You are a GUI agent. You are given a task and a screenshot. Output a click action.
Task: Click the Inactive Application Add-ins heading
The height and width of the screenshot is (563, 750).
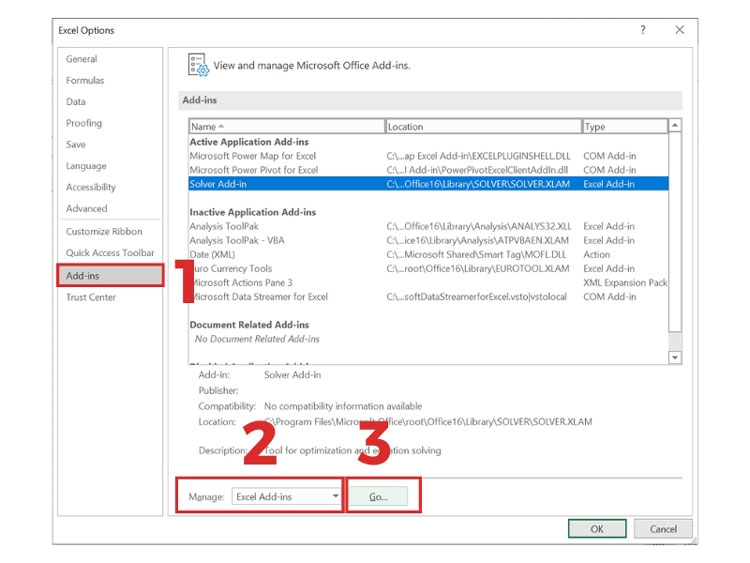(x=253, y=212)
